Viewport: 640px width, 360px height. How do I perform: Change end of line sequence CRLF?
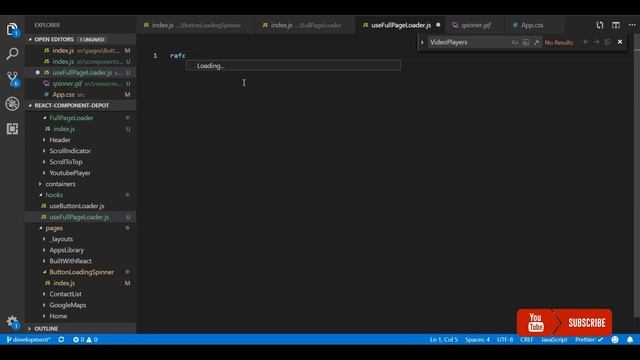tap(527, 340)
